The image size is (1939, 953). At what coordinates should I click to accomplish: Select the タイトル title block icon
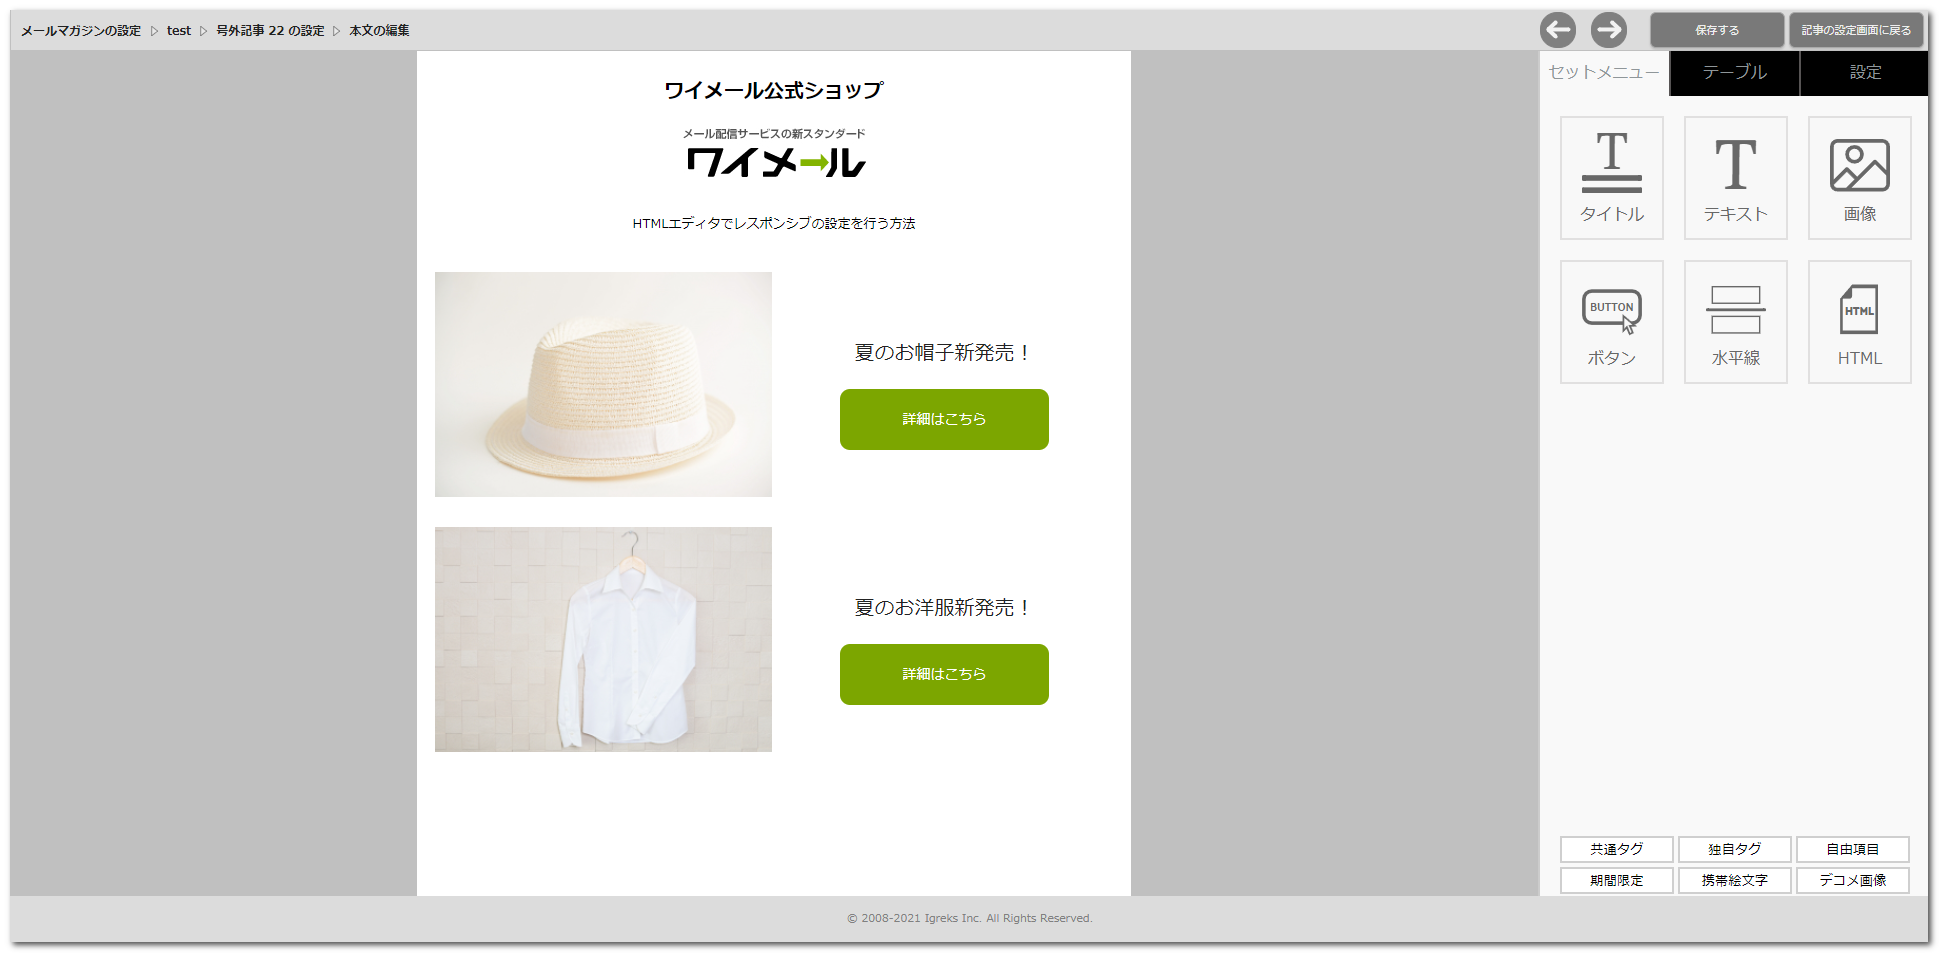[x=1611, y=178]
